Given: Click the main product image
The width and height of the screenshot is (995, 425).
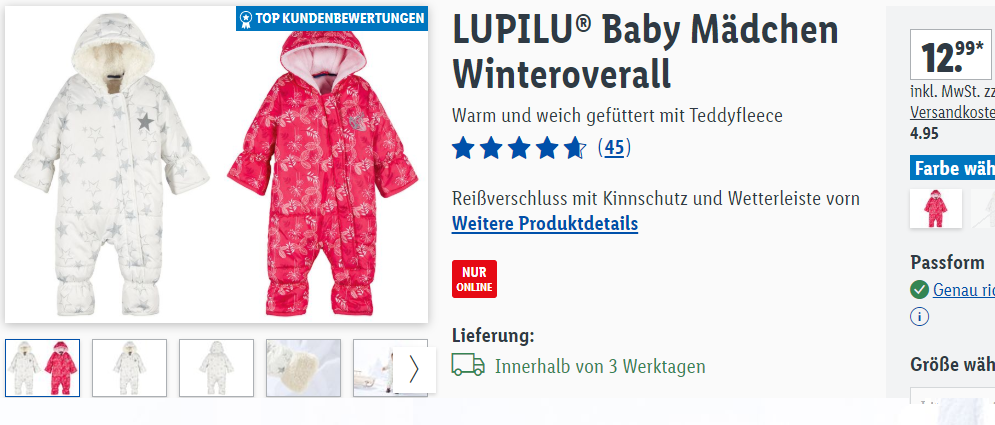Looking at the screenshot, I should pos(216,164).
